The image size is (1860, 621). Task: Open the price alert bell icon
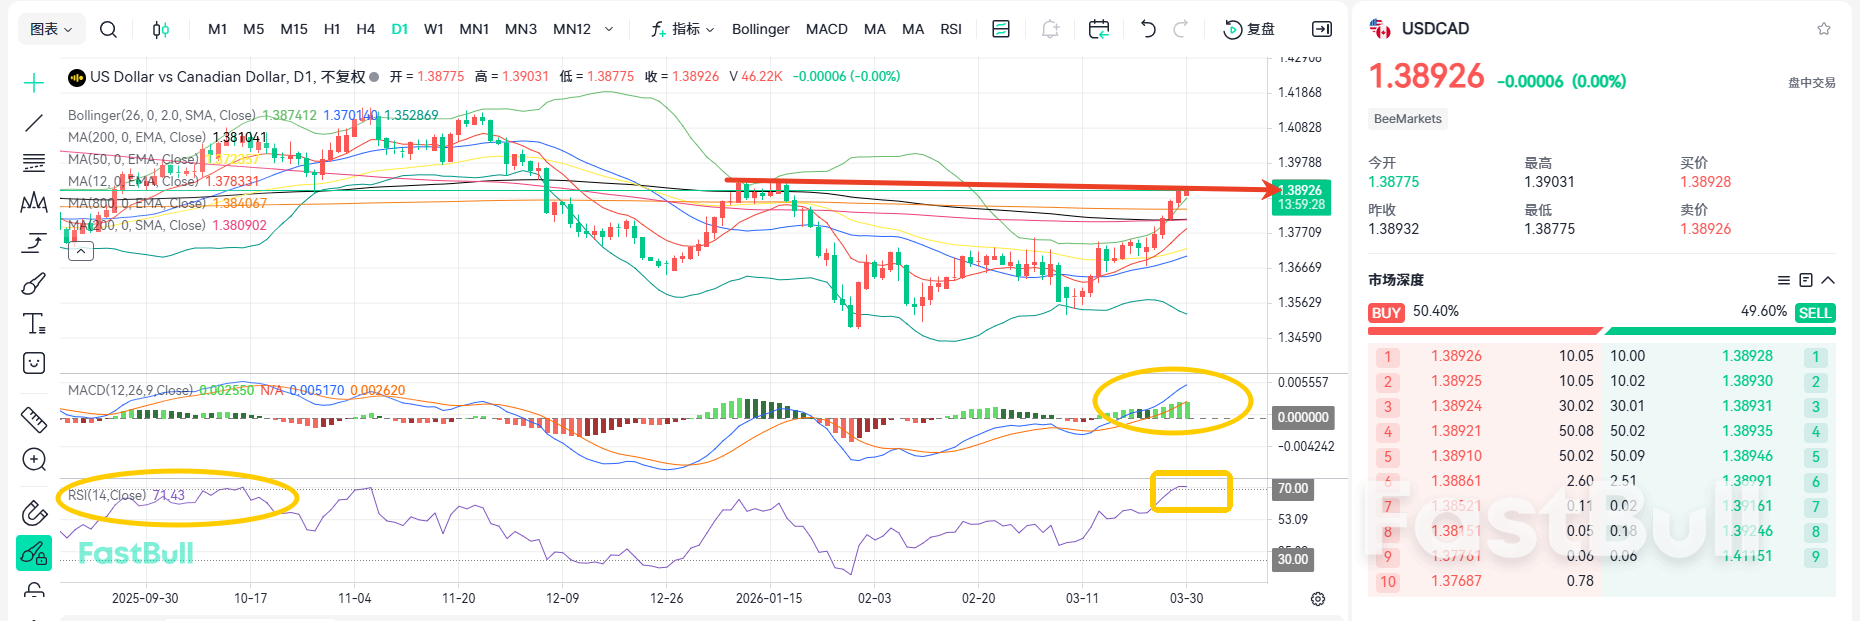click(x=1050, y=29)
